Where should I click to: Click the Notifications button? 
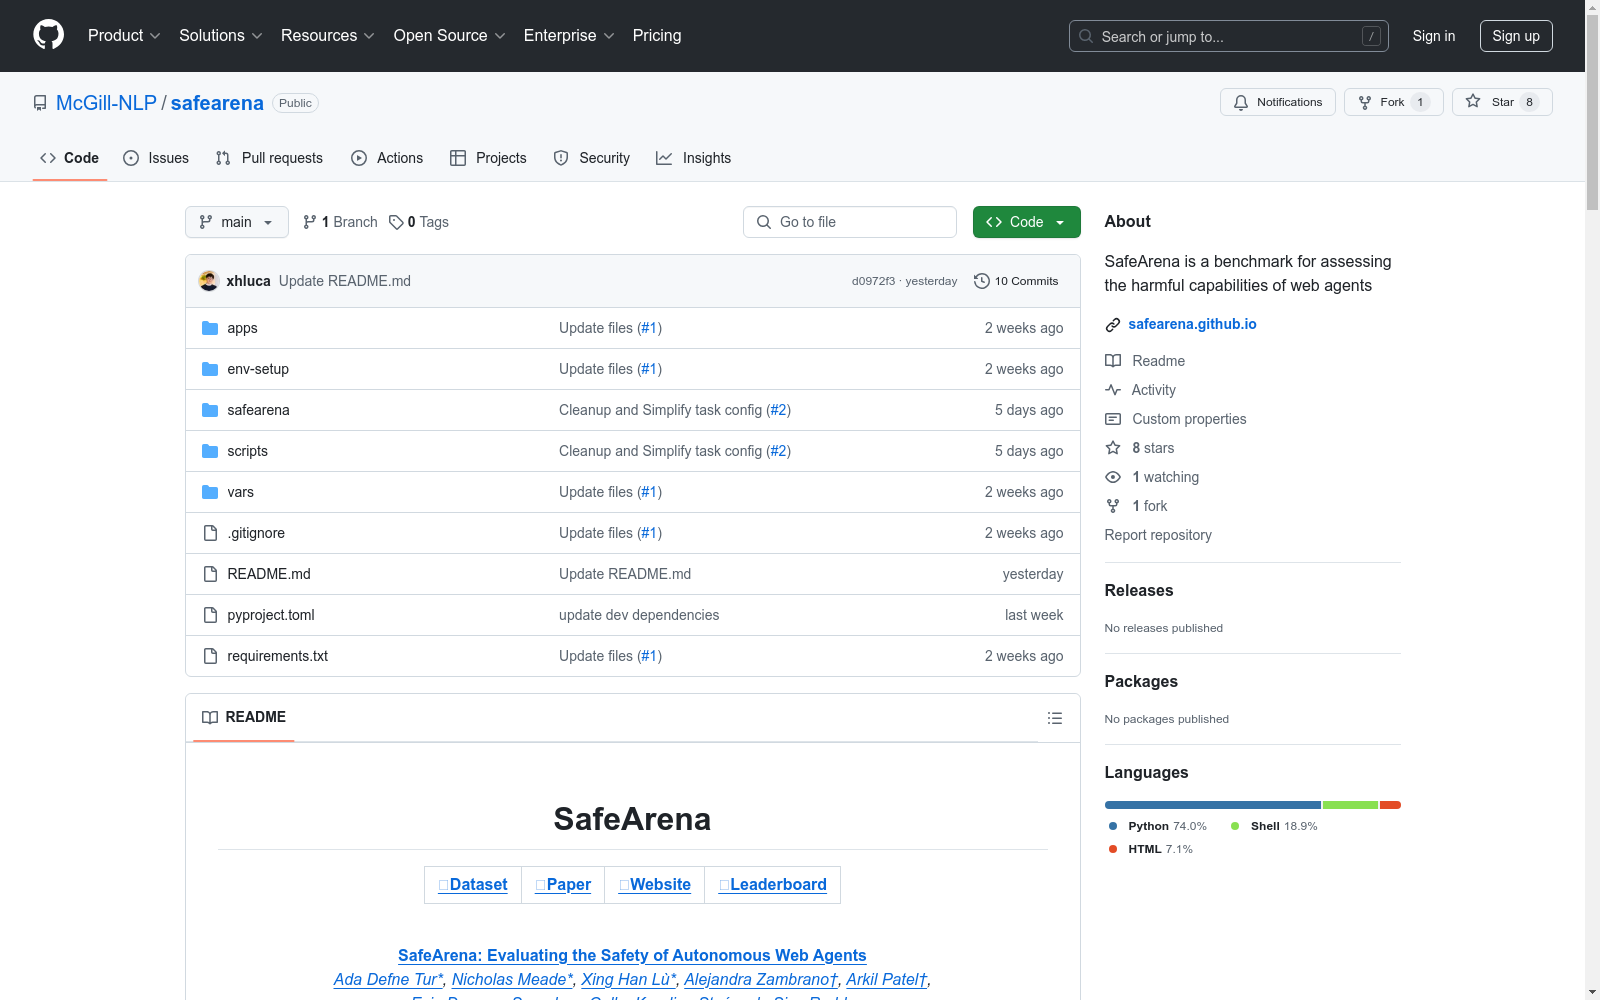pyautogui.click(x=1278, y=102)
